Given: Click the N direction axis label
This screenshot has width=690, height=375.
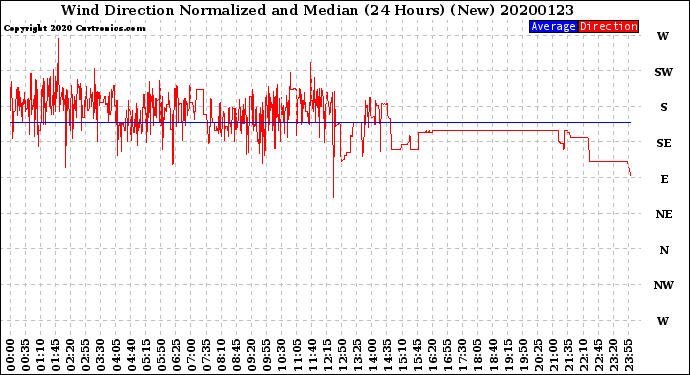Looking at the screenshot, I should pyautogui.click(x=664, y=250).
